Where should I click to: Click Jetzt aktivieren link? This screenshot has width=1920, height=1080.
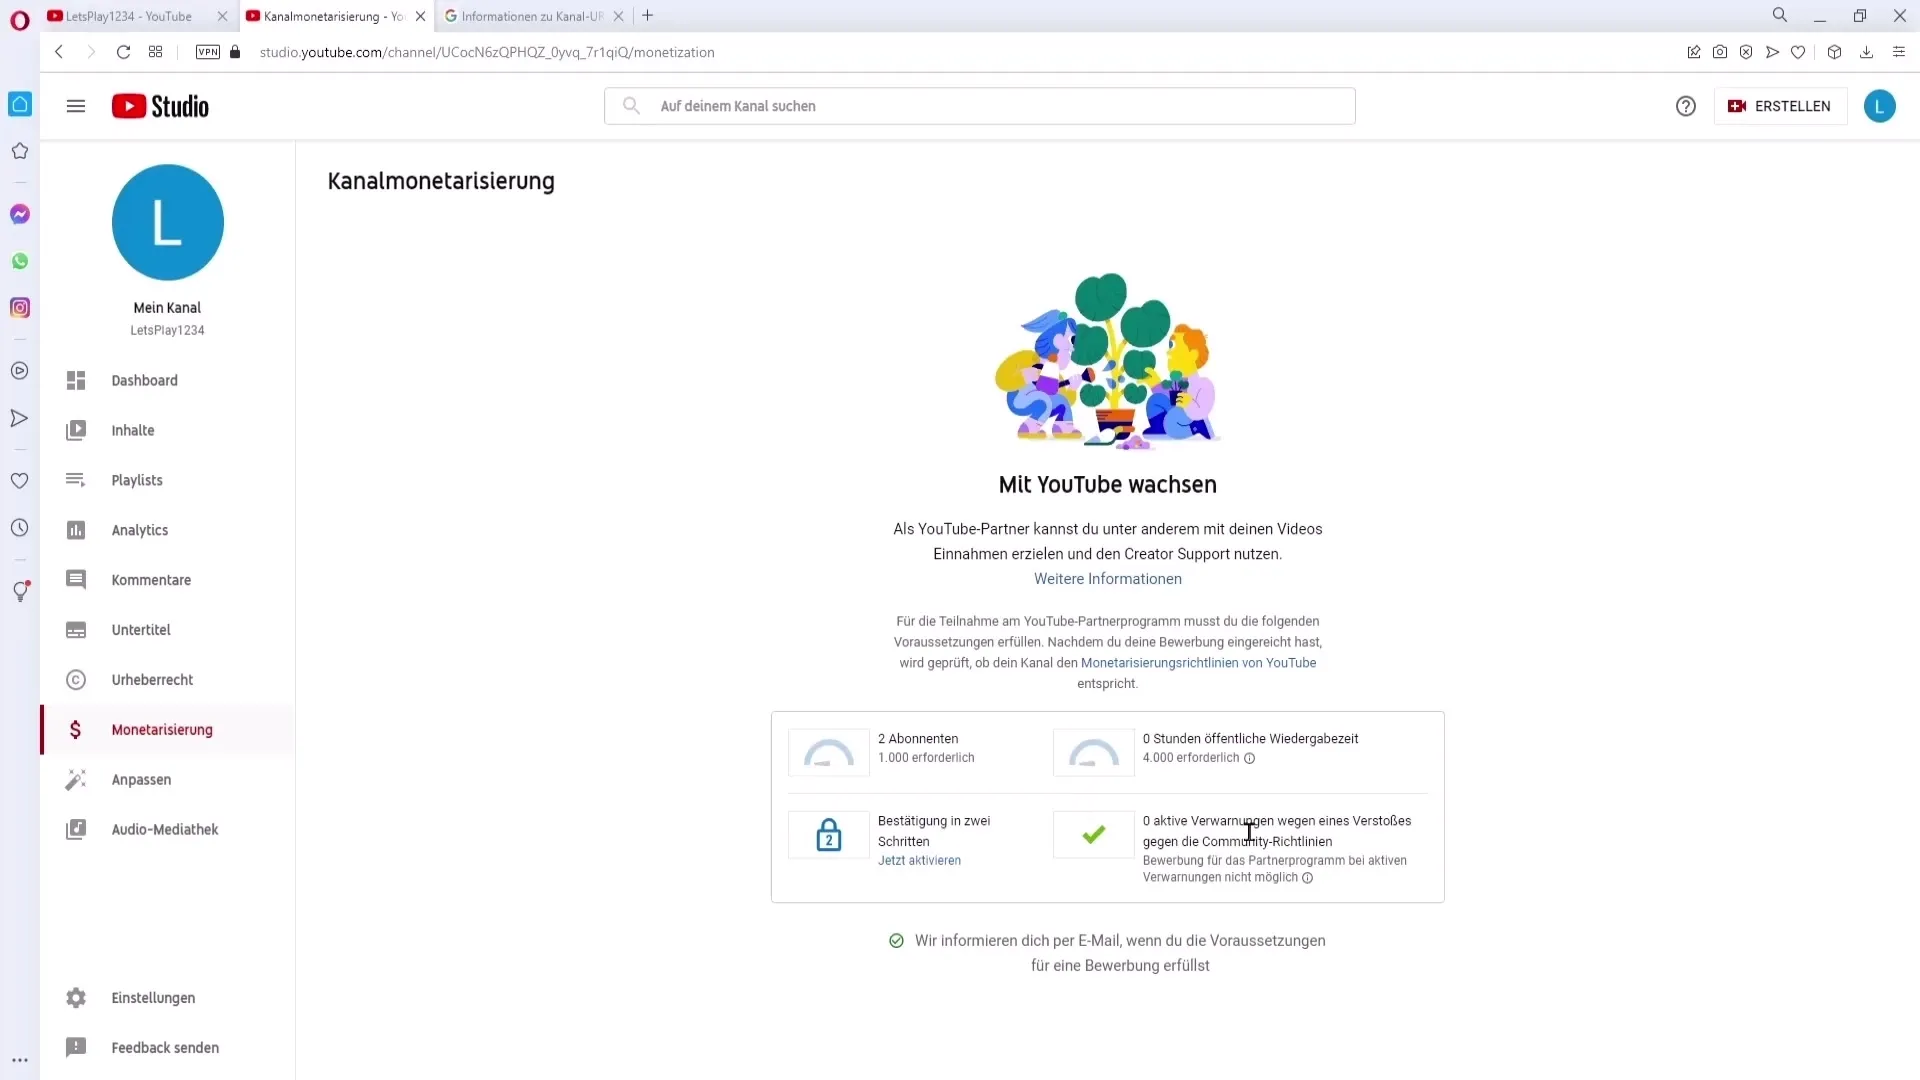pos(919,860)
